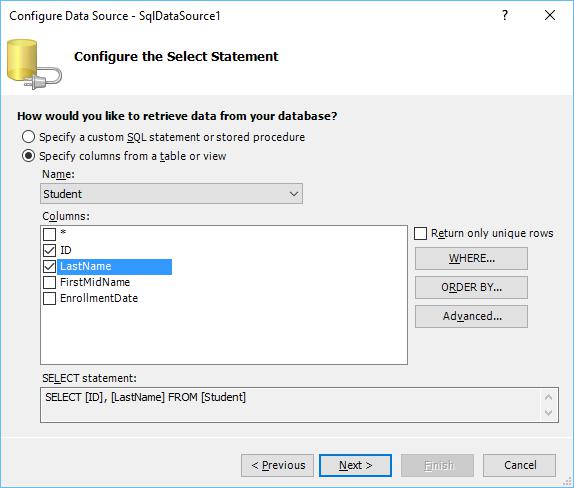Open the ORDER BY dialog
Screen dimensions: 574x488
(x=471, y=287)
